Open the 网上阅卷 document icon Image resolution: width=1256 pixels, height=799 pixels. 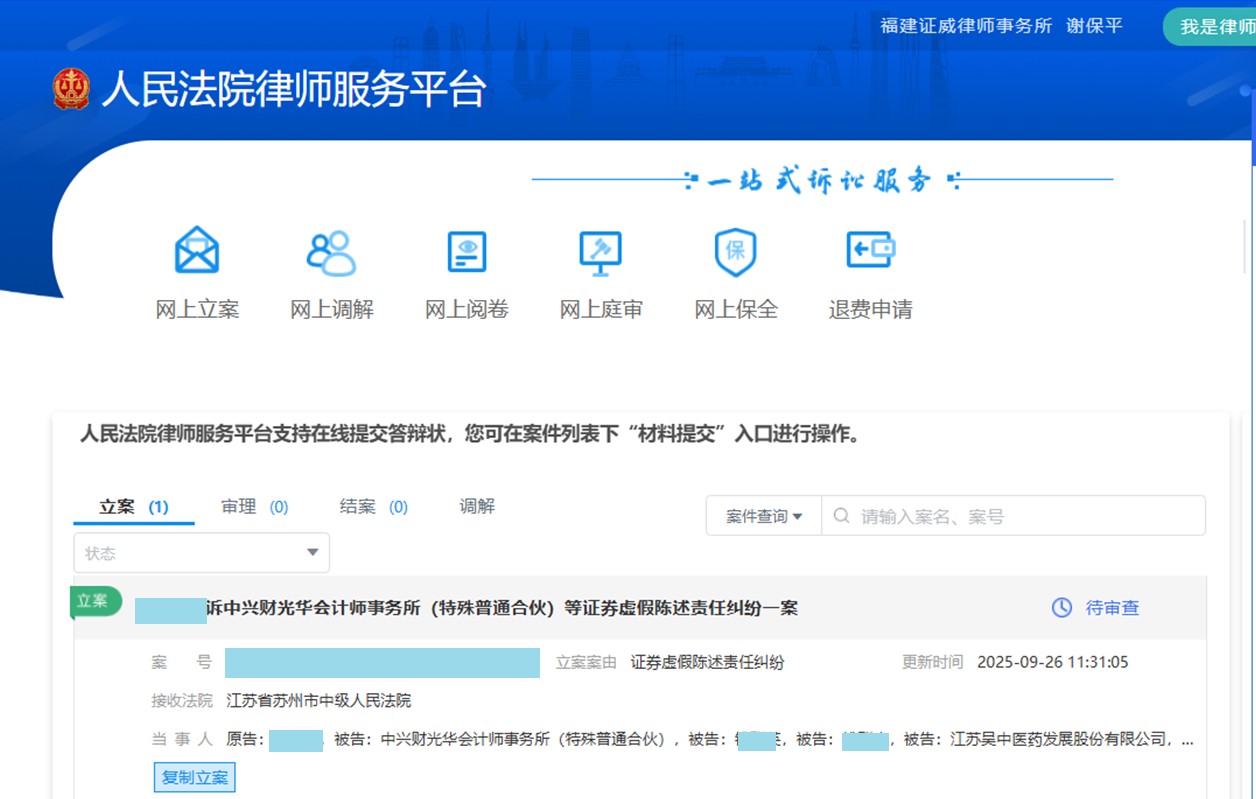click(467, 252)
